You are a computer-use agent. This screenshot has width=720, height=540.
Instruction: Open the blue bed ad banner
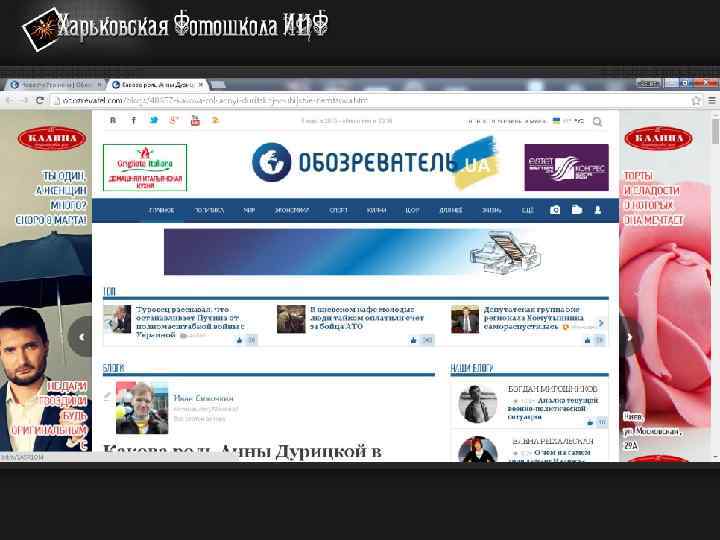354,252
